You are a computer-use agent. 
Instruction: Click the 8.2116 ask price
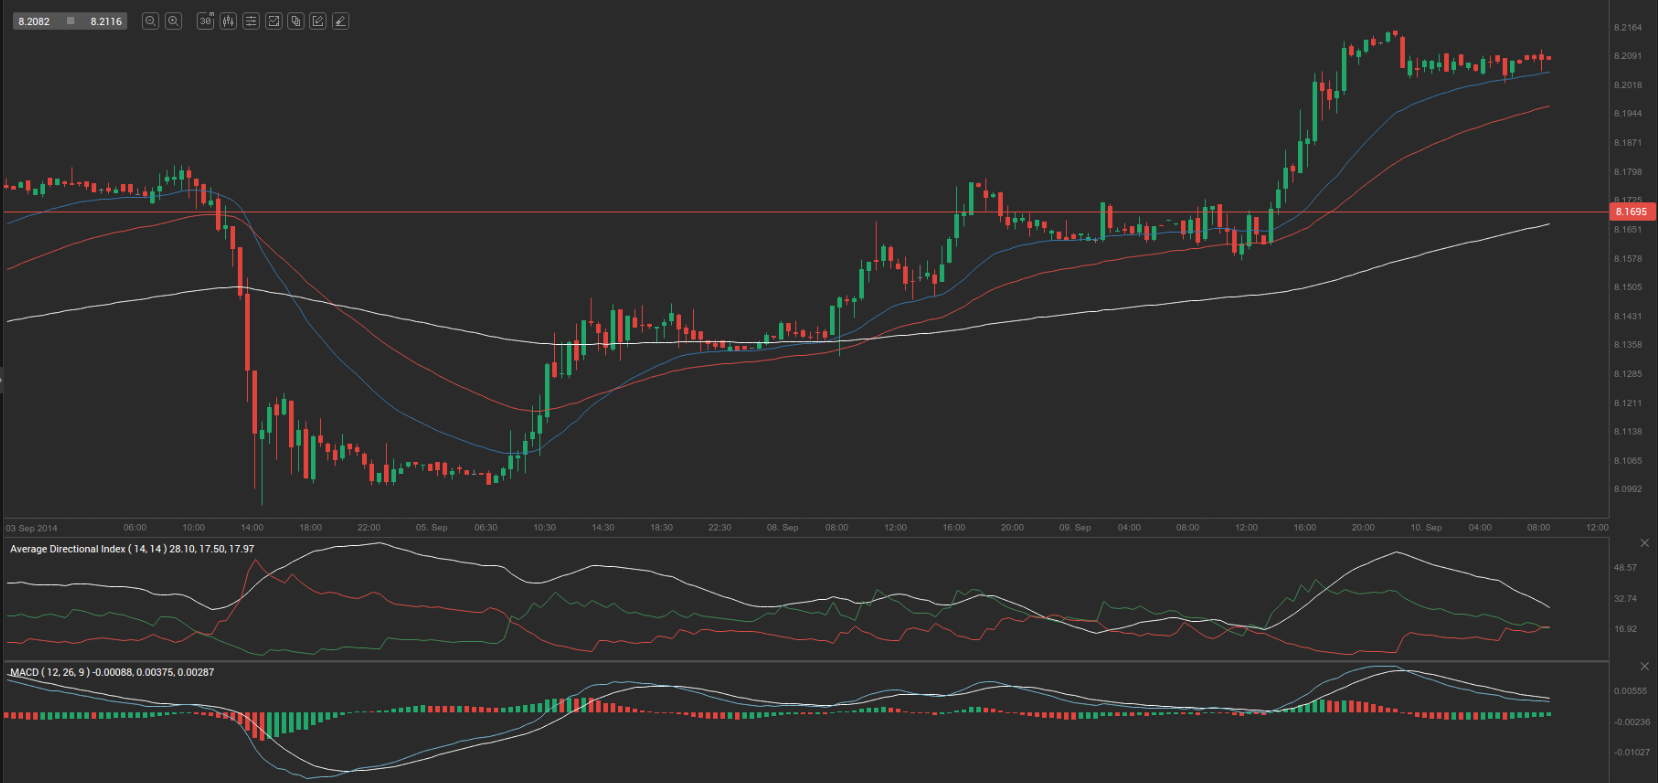tap(106, 21)
